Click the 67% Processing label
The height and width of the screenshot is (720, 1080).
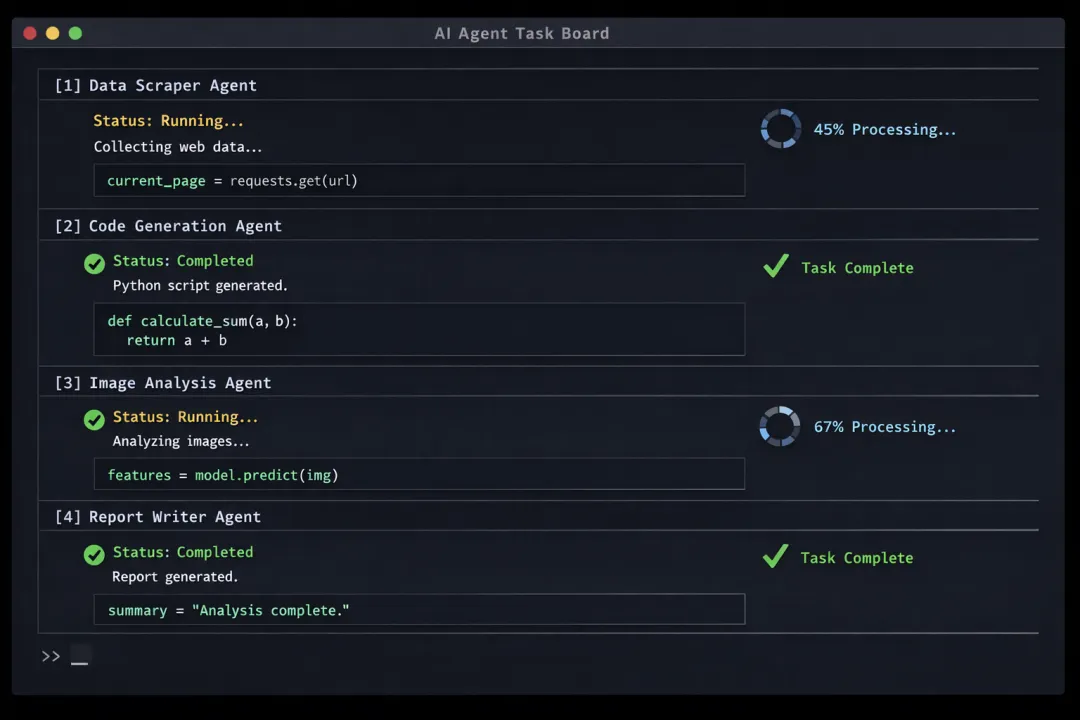(884, 427)
